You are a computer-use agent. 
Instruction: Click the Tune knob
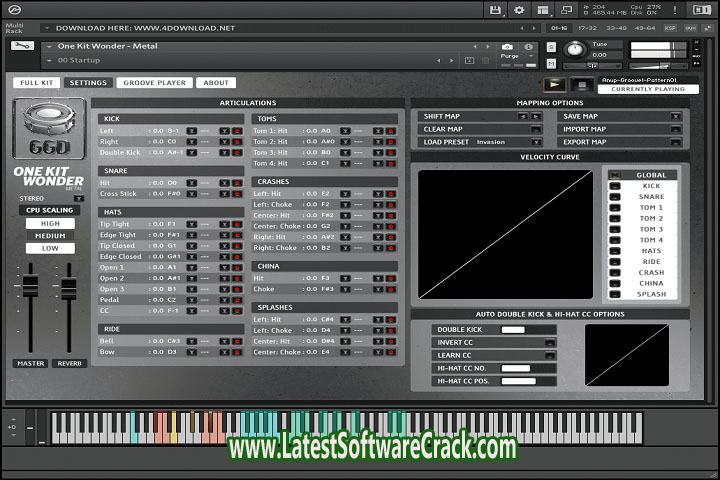pyautogui.click(x=575, y=49)
